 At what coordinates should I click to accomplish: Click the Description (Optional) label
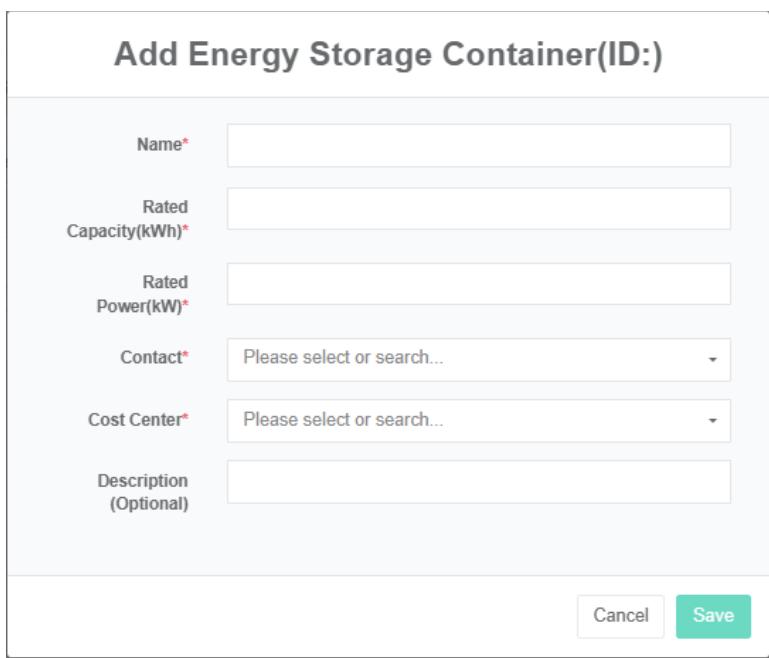(143, 492)
